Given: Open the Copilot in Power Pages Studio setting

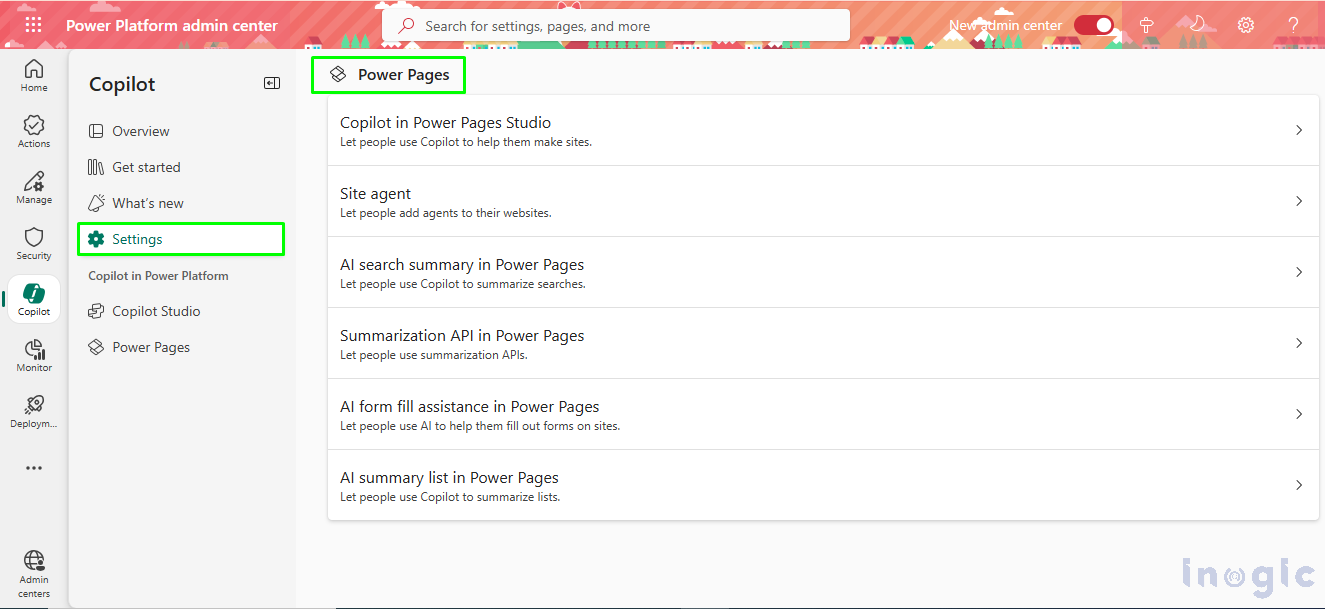Looking at the screenshot, I should [823, 130].
